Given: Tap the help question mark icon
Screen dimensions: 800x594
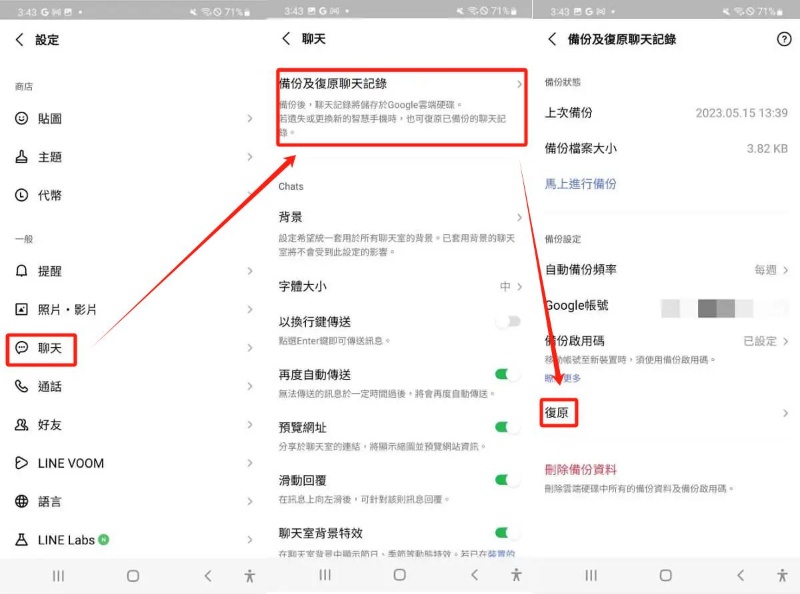Looking at the screenshot, I should pyautogui.click(x=783, y=39).
